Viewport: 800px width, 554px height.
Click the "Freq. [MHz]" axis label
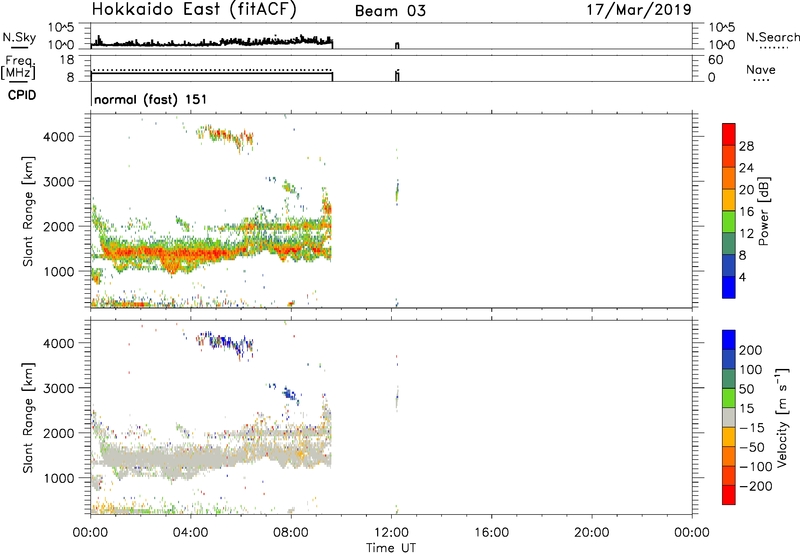pyautogui.click(x=18, y=68)
